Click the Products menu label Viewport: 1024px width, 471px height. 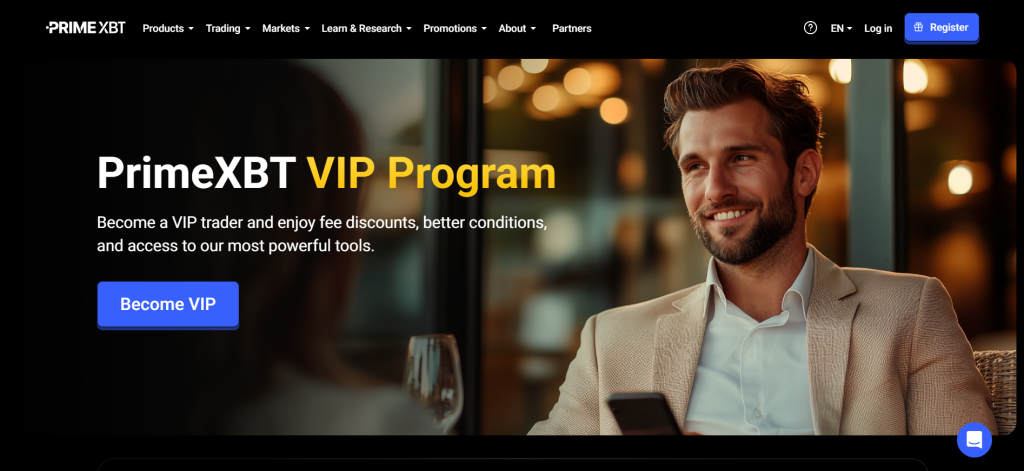point(163,29)
